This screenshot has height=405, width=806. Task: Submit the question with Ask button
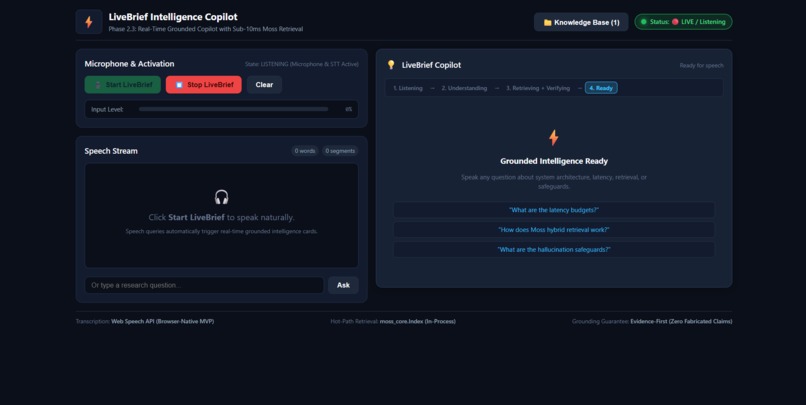(x=343, y=285)
